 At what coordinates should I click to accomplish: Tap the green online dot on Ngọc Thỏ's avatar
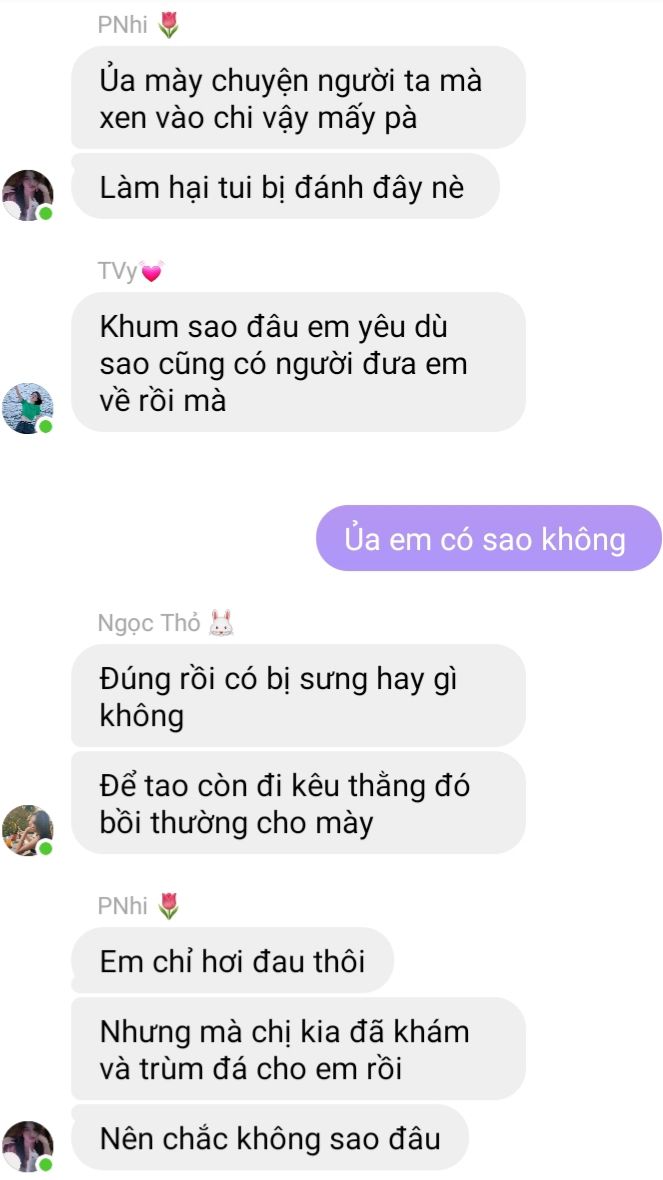click(x=45, y=848)
